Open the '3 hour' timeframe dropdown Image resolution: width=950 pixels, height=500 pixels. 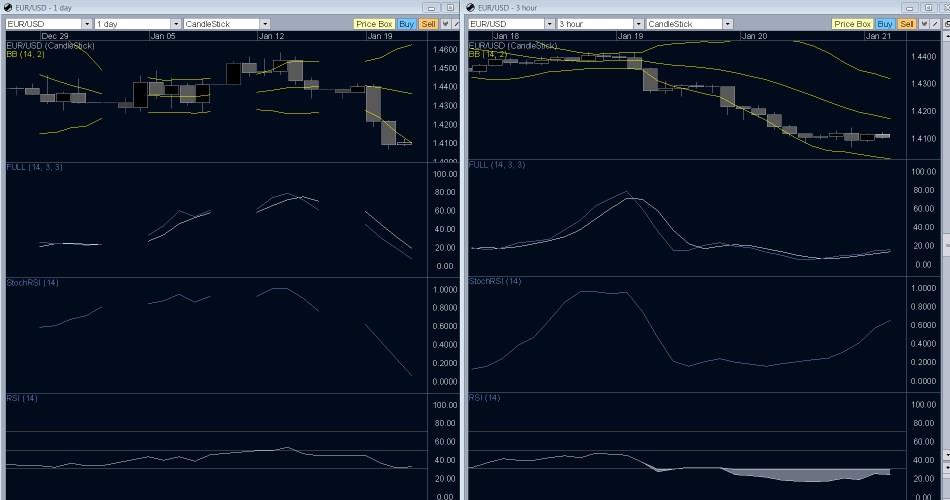[600, 24]
